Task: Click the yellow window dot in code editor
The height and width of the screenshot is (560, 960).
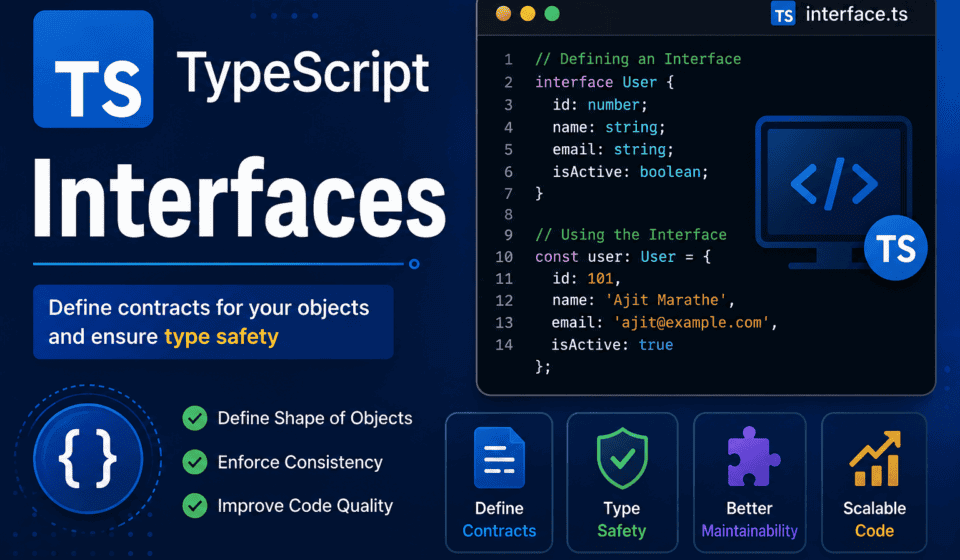Action: (528, 13)
